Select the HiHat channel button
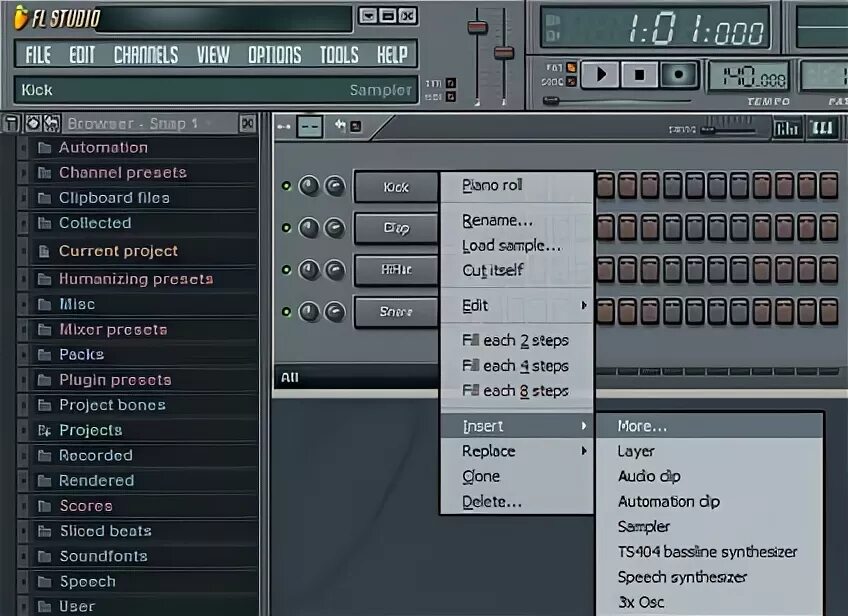This screenshot has width=848, height=616. tap(396, 269)
